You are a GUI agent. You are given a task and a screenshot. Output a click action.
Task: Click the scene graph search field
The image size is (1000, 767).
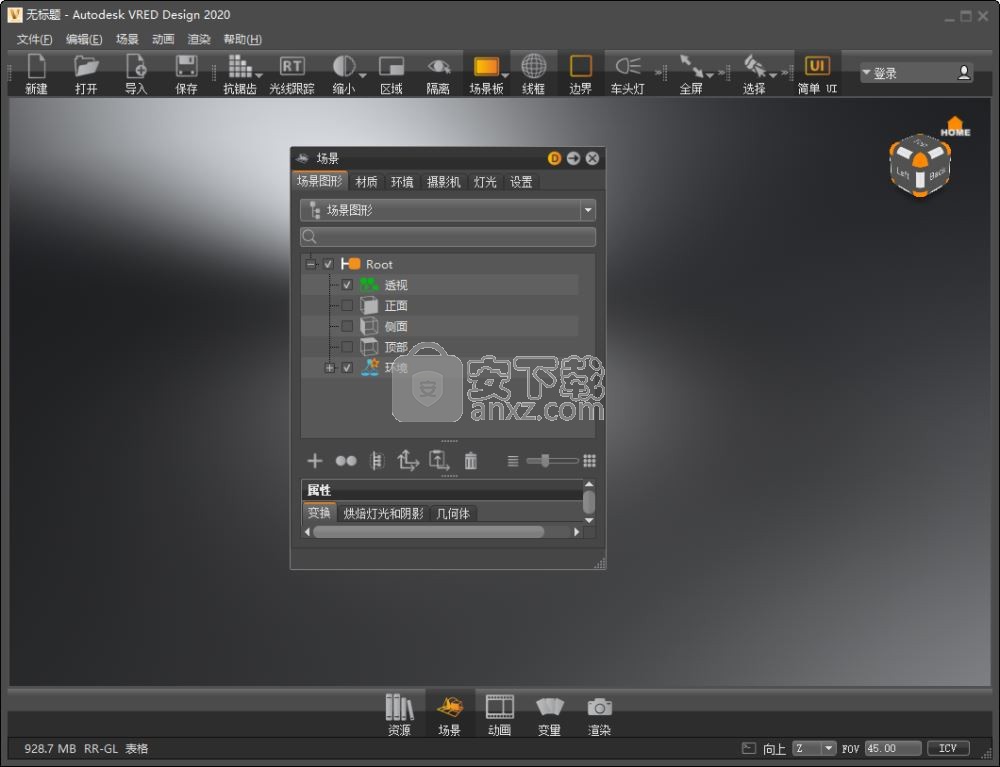(x=448, y=237)
